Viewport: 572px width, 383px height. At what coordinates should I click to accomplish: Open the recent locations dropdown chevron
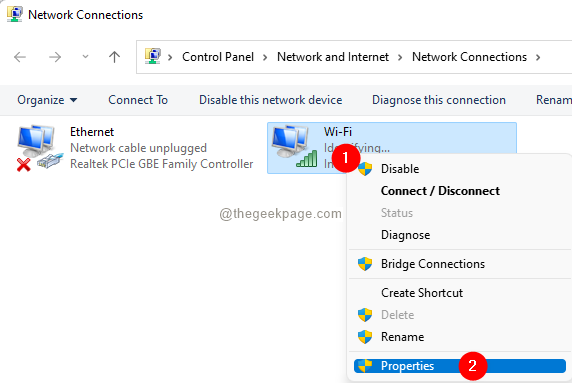[85, 57]
